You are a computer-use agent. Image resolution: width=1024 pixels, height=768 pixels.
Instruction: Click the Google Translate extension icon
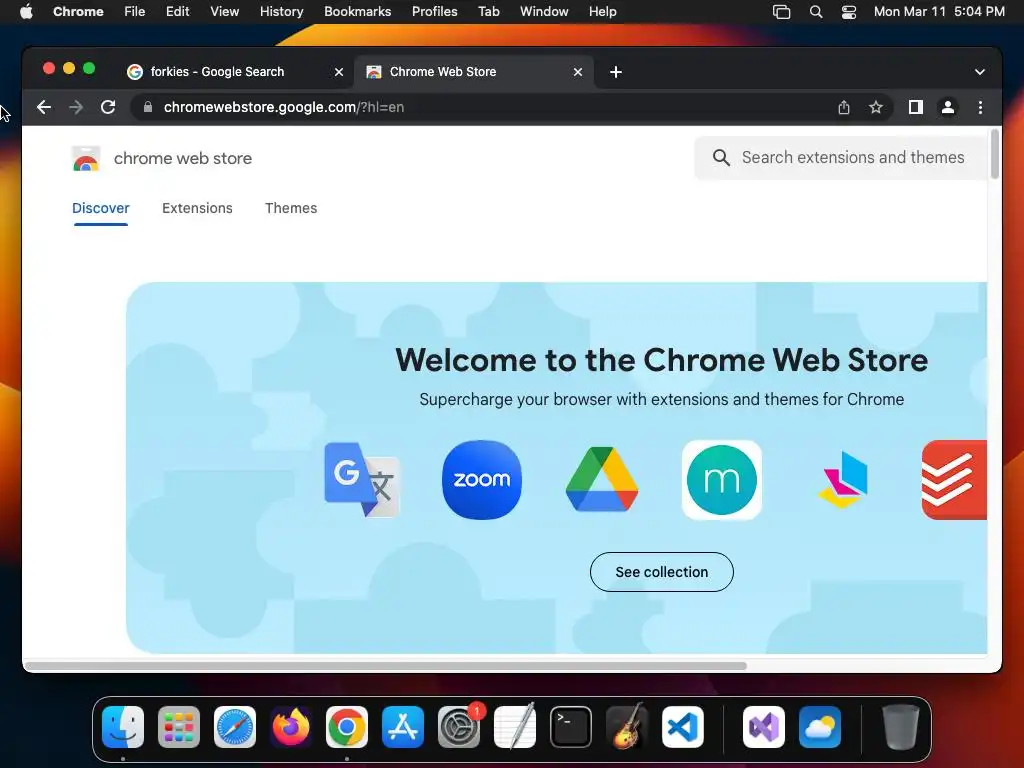(362, 480)
